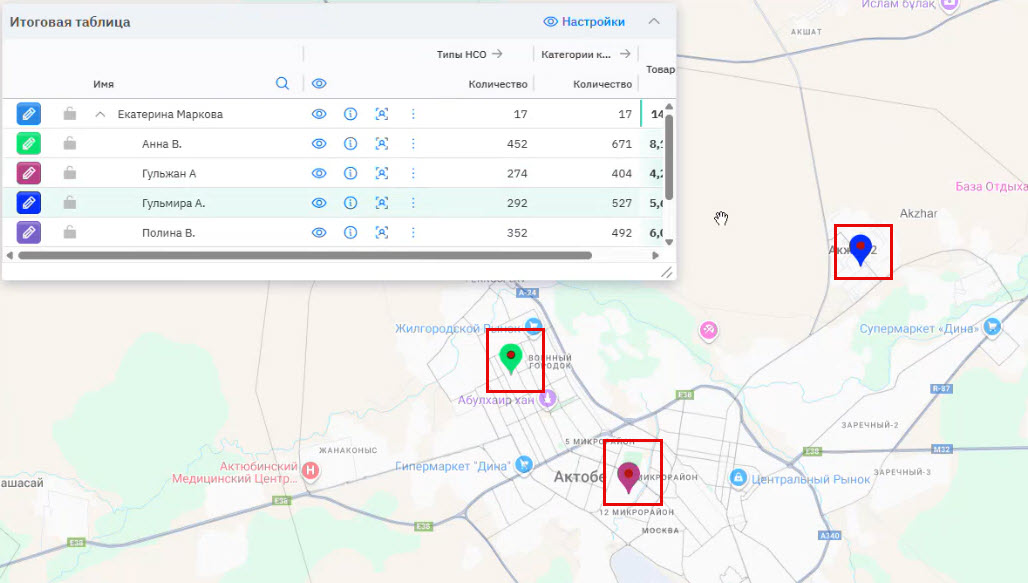1028x583 pixels.
Task: Click the lock icon for Полина В.
Action: point(69,233)
